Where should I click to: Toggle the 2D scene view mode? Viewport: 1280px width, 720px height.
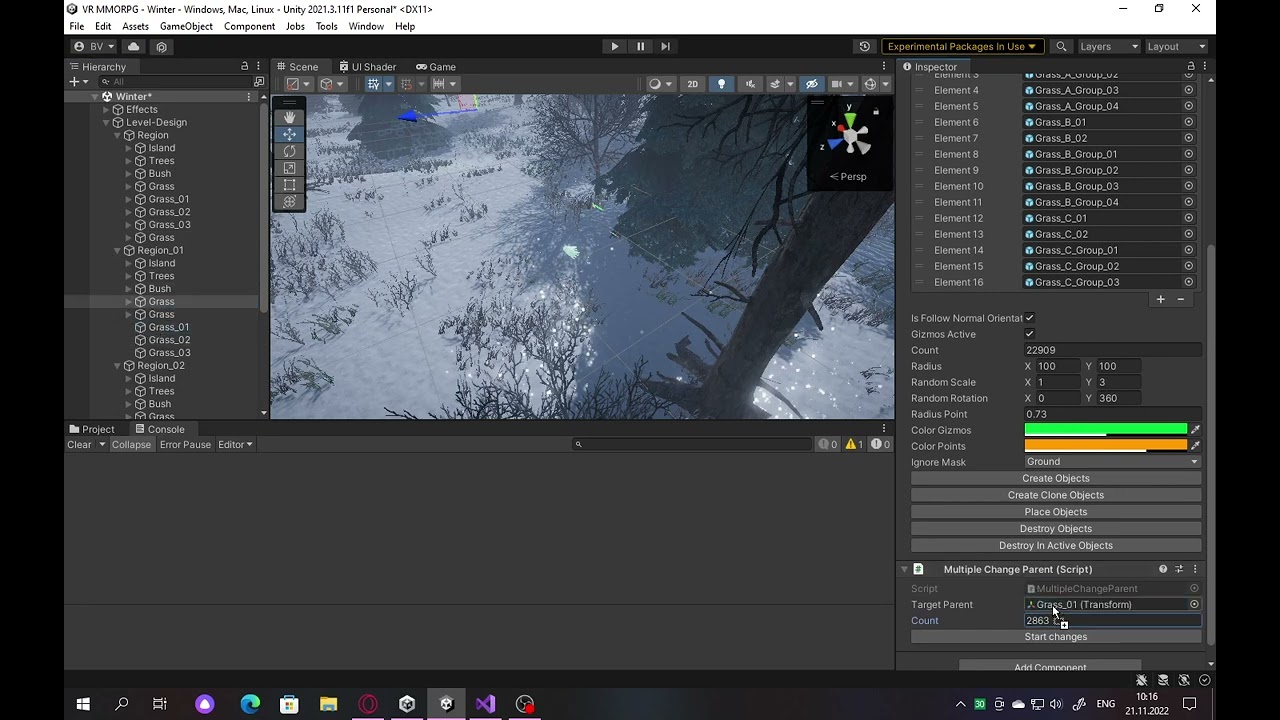coord(692,84)
